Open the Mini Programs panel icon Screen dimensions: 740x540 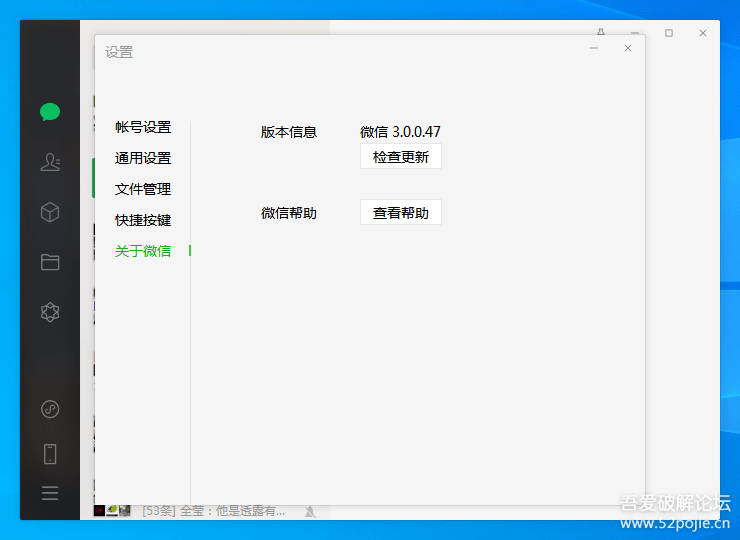click(x=50, y=409)
